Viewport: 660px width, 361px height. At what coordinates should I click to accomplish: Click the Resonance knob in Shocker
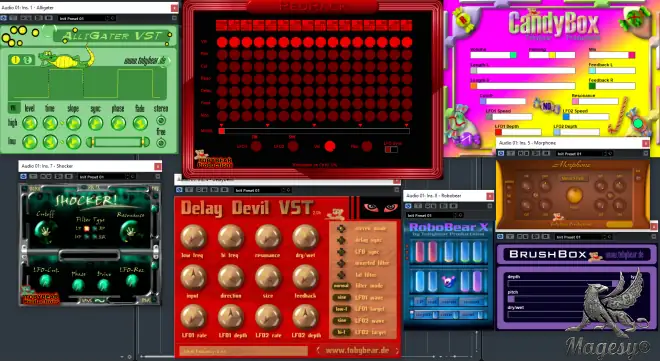(130, 231)
